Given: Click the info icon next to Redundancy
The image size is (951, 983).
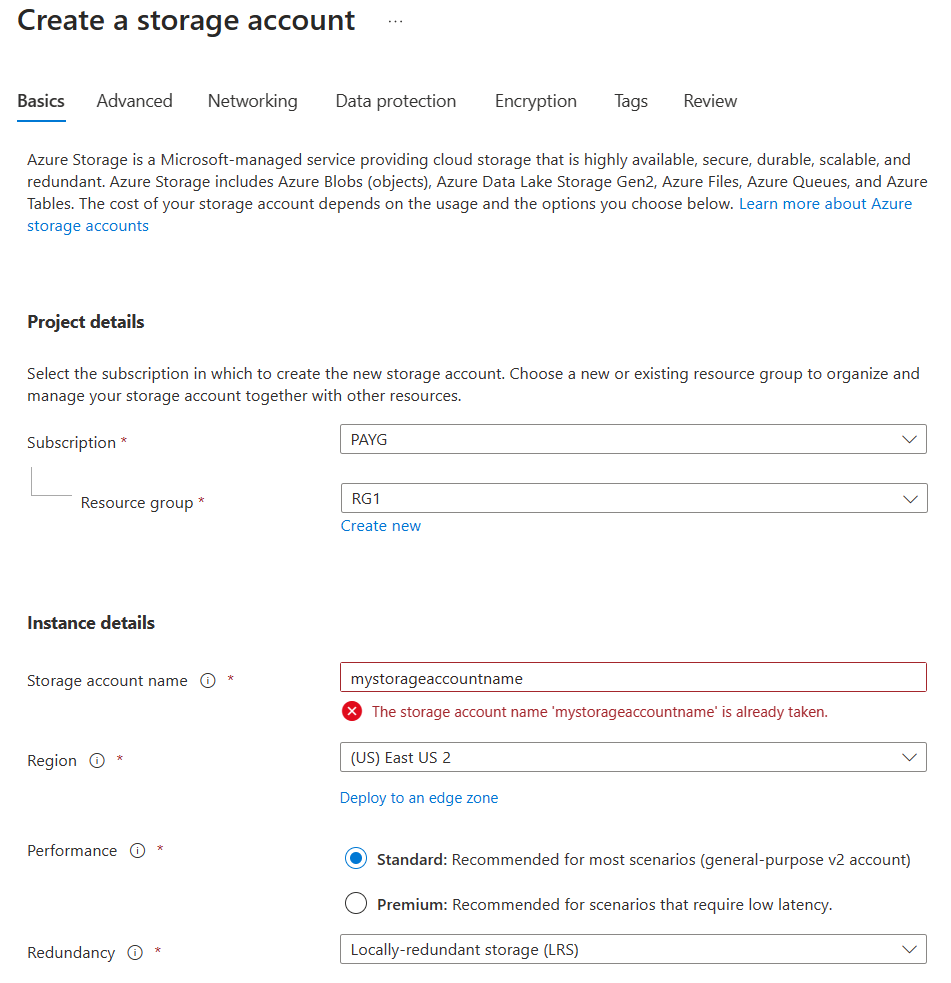Looking at the screenshot, I should tap(135, 952).
